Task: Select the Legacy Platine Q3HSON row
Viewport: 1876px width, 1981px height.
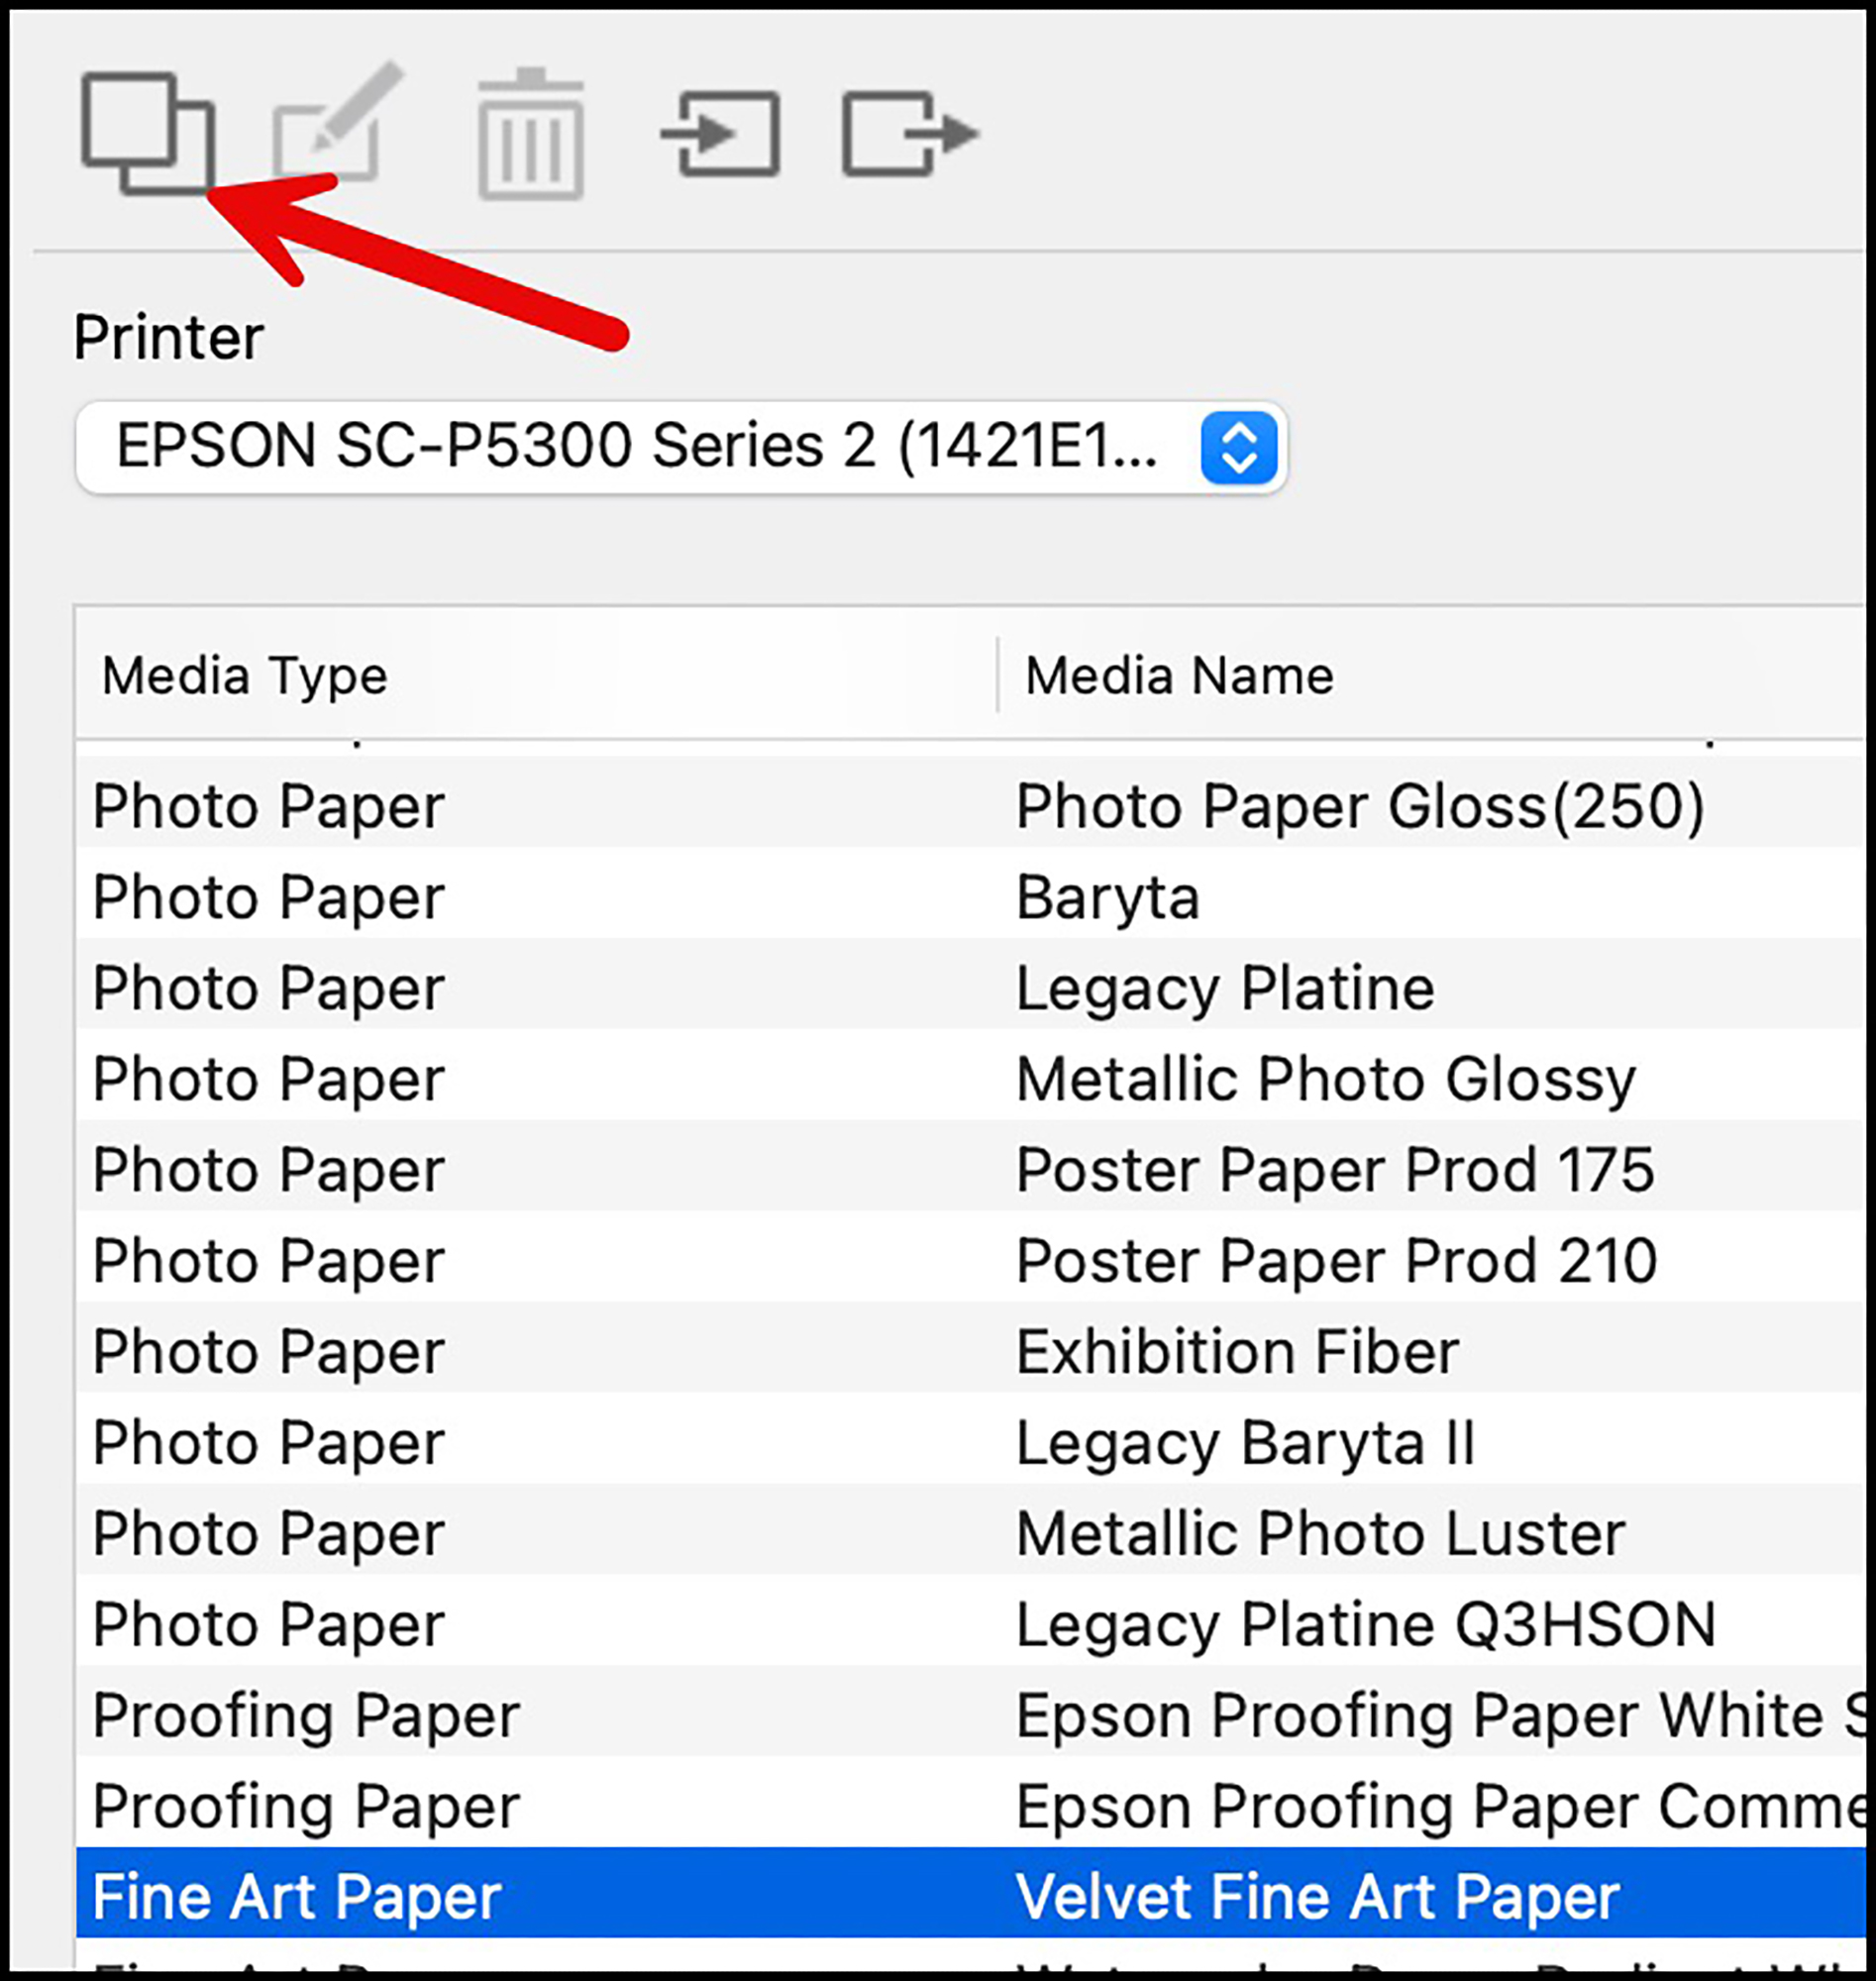Action: coord(971,1625)
